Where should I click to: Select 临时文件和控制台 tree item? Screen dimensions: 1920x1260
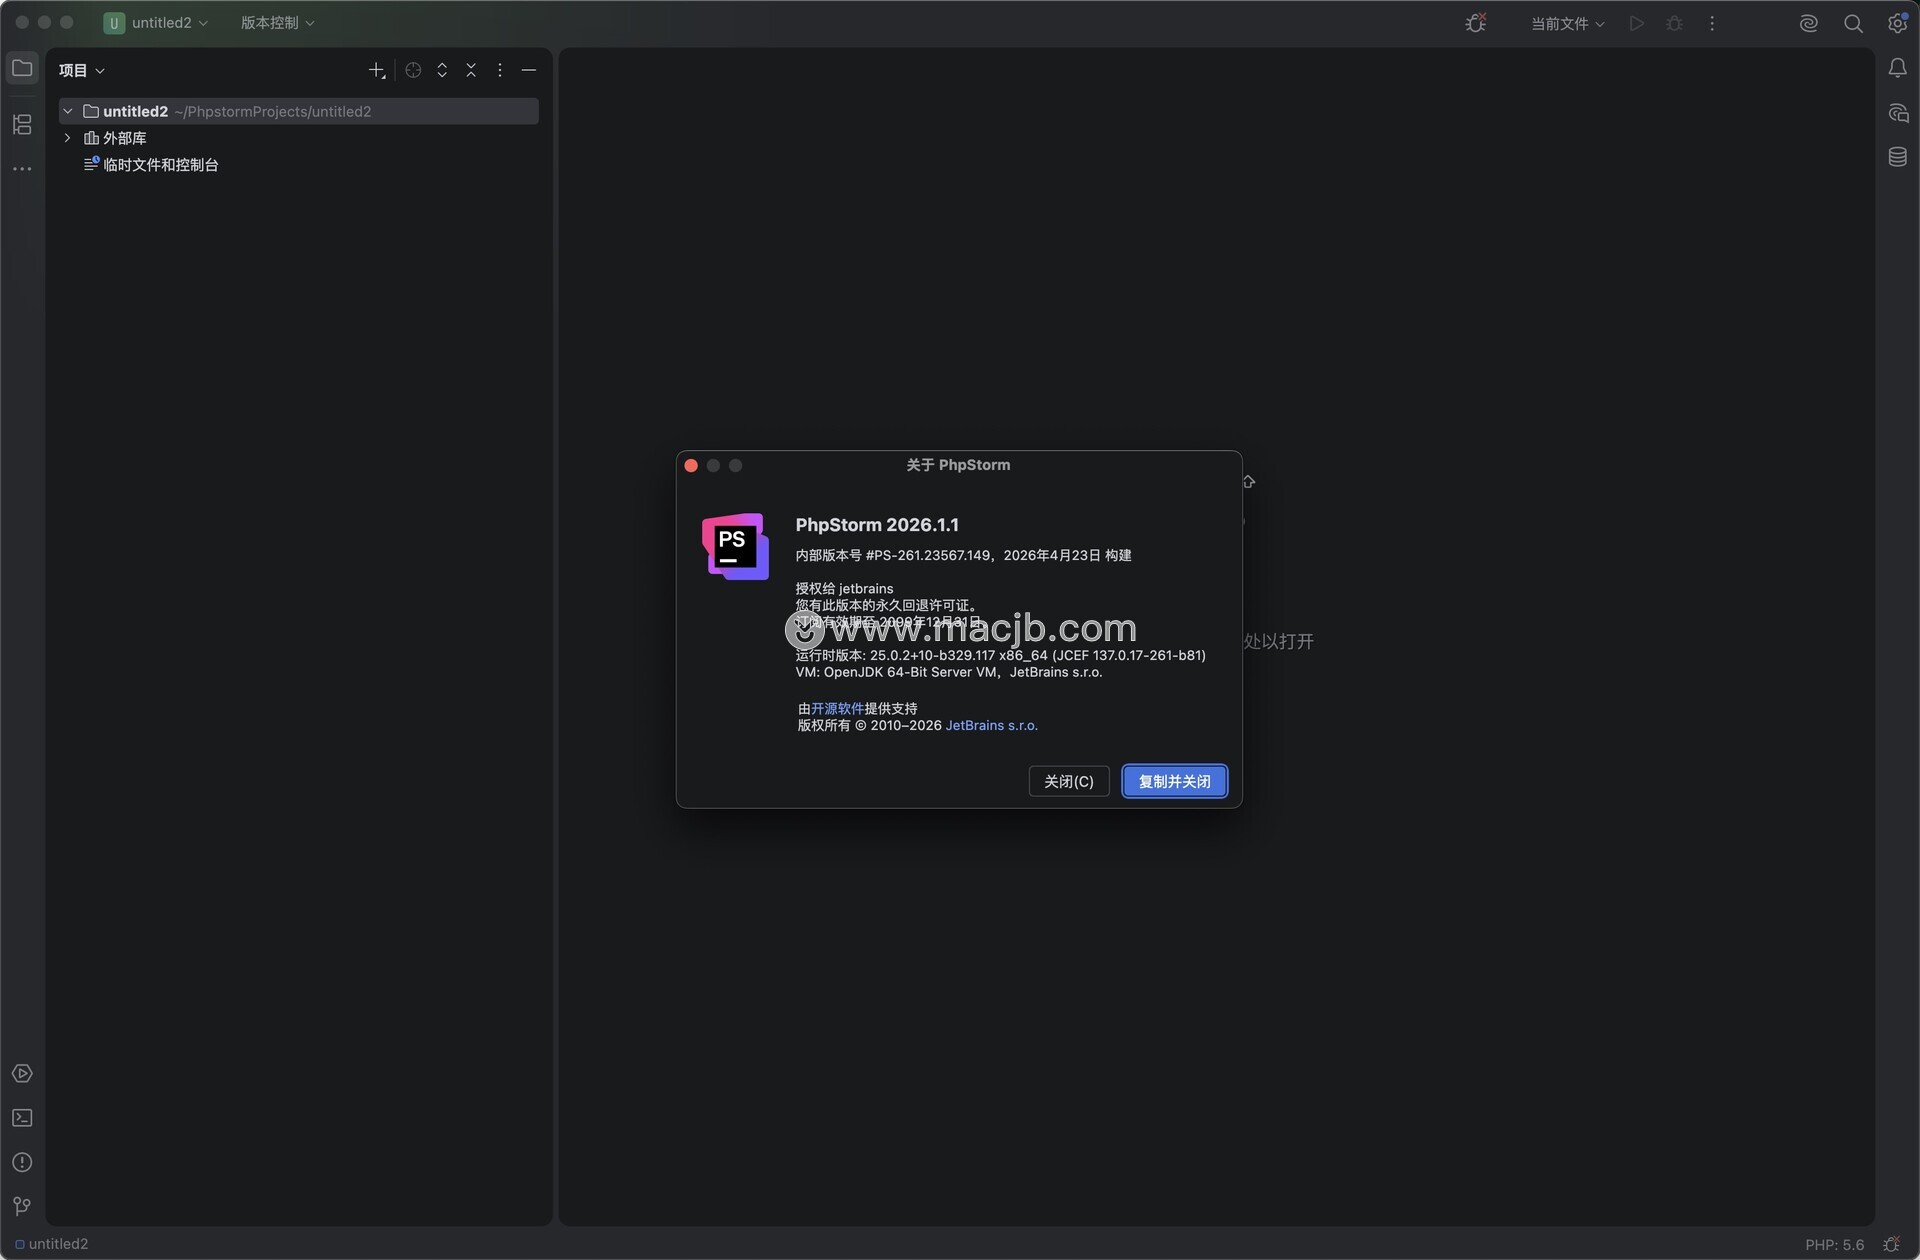click(x=160, y=165)
